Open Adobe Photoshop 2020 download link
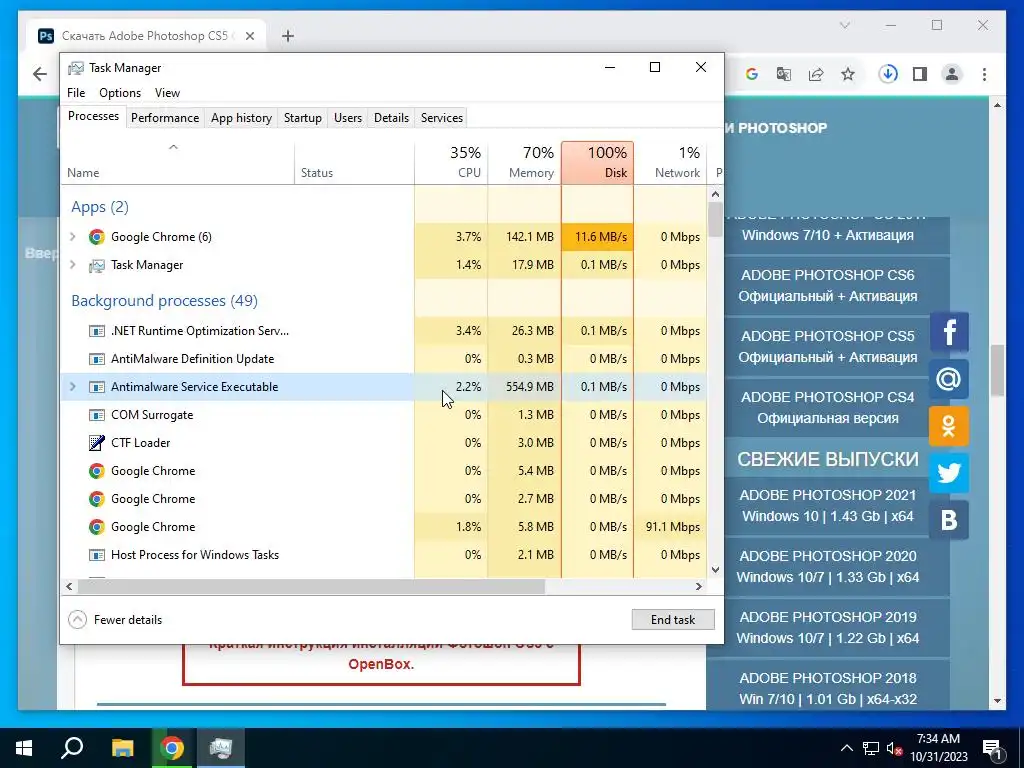 827,566
